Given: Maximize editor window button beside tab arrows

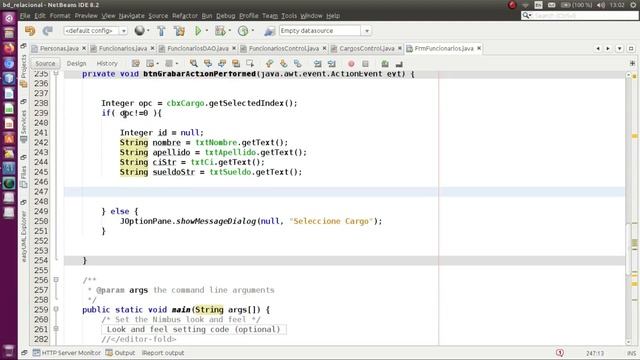Looking at the screenshot, I should point(631,49).
